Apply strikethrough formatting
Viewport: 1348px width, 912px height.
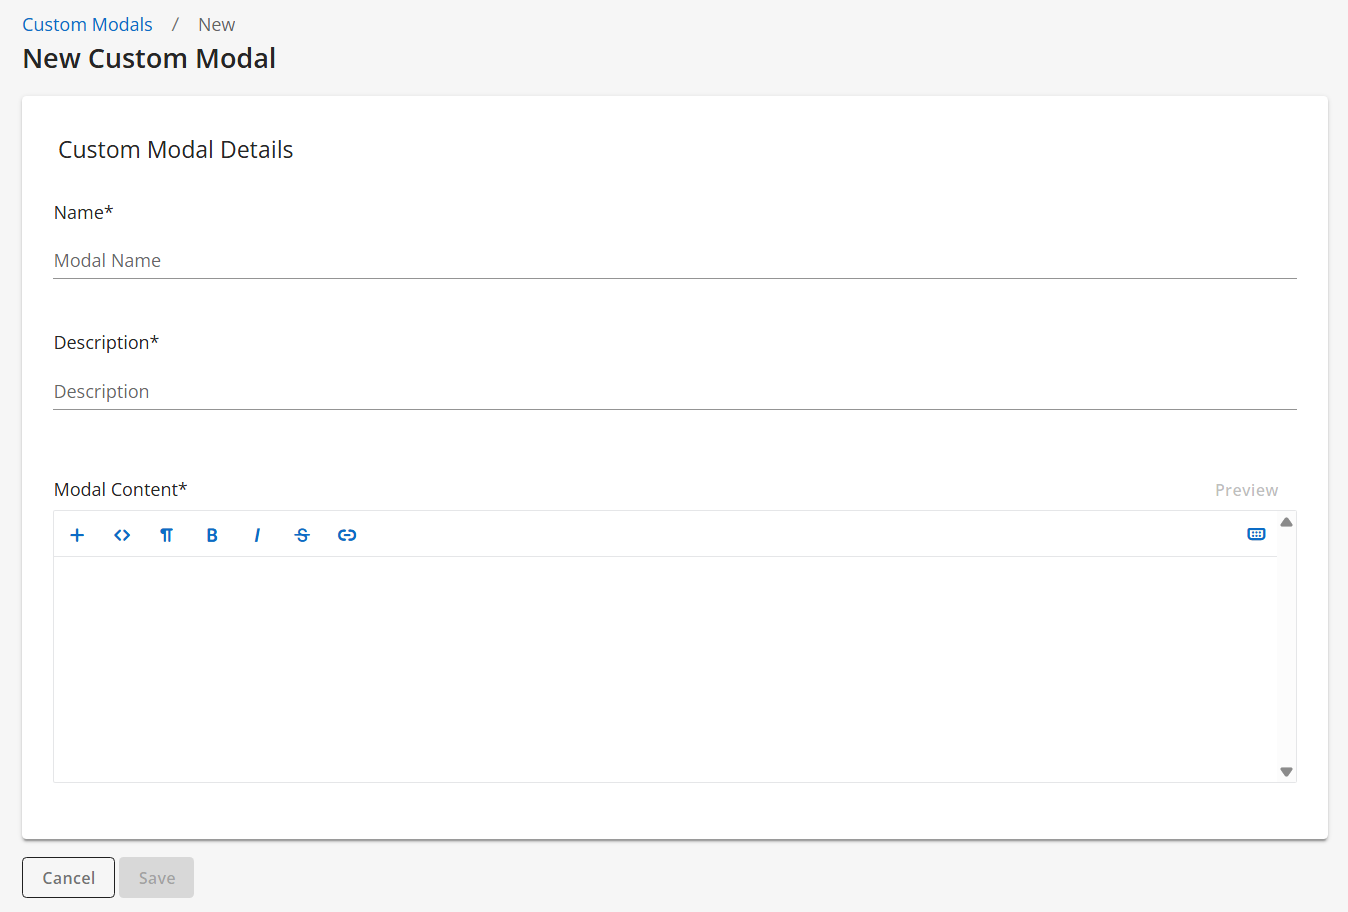tap(302, 535)
